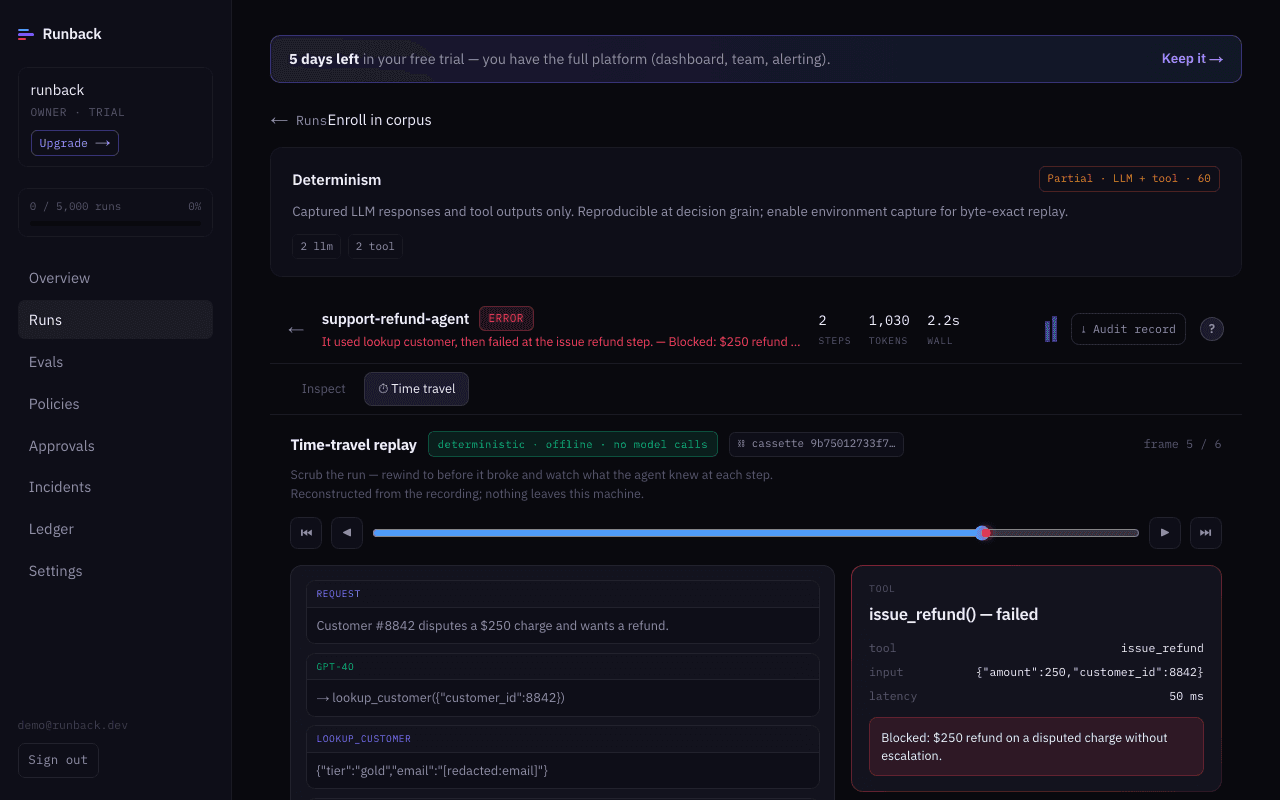This screenshot has height=800, width=1280.
Task: Jump to last frame of replay
Action: [1206, 533]
